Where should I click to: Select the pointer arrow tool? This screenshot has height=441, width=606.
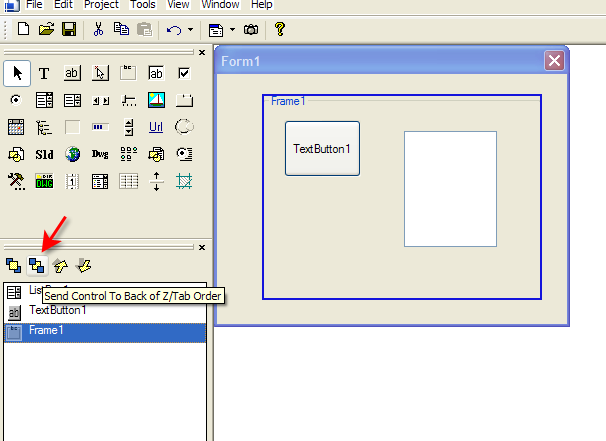coord(17,73)
